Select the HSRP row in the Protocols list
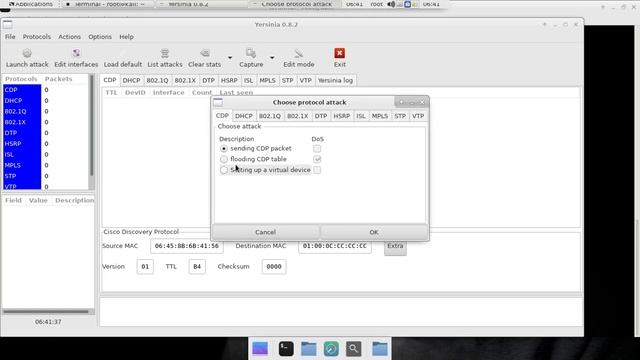This screenshot has height=360, width=640. (45, 144)
